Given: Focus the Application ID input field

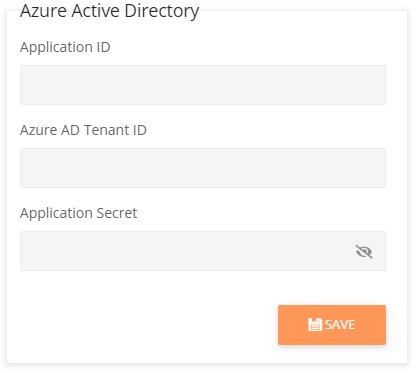Looking at the screenshot, I should tap(203, 85).
